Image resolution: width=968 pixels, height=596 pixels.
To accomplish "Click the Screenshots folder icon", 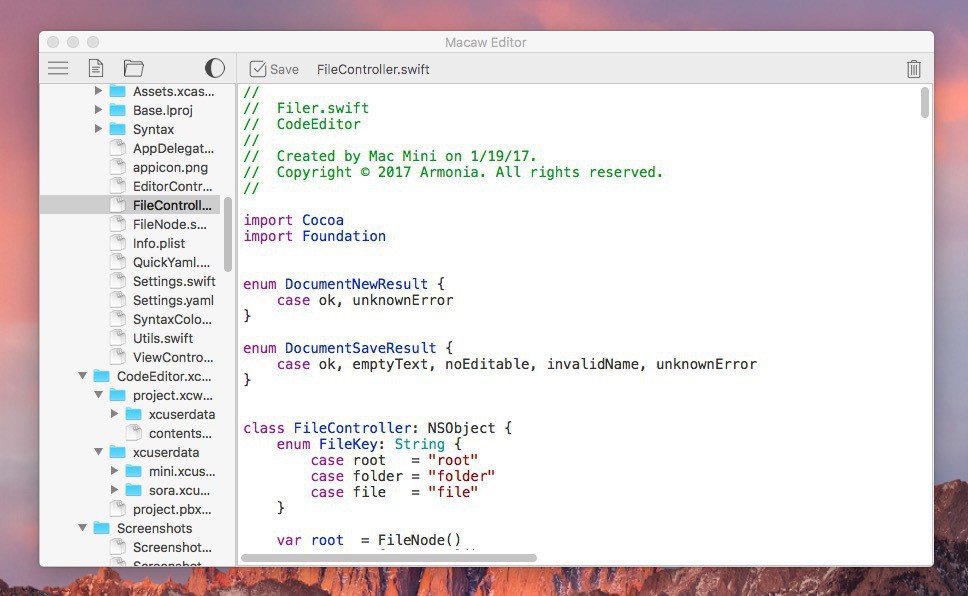I will (101, 528).
